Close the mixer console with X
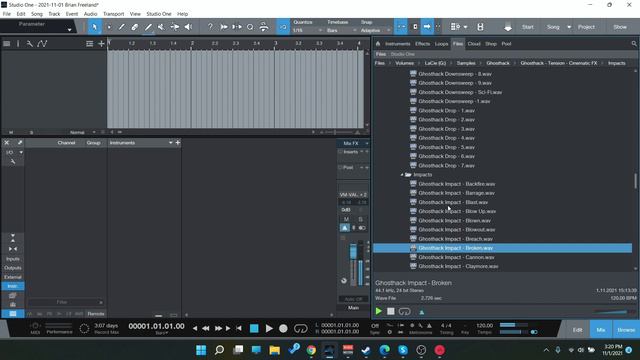 coord(7,142)
